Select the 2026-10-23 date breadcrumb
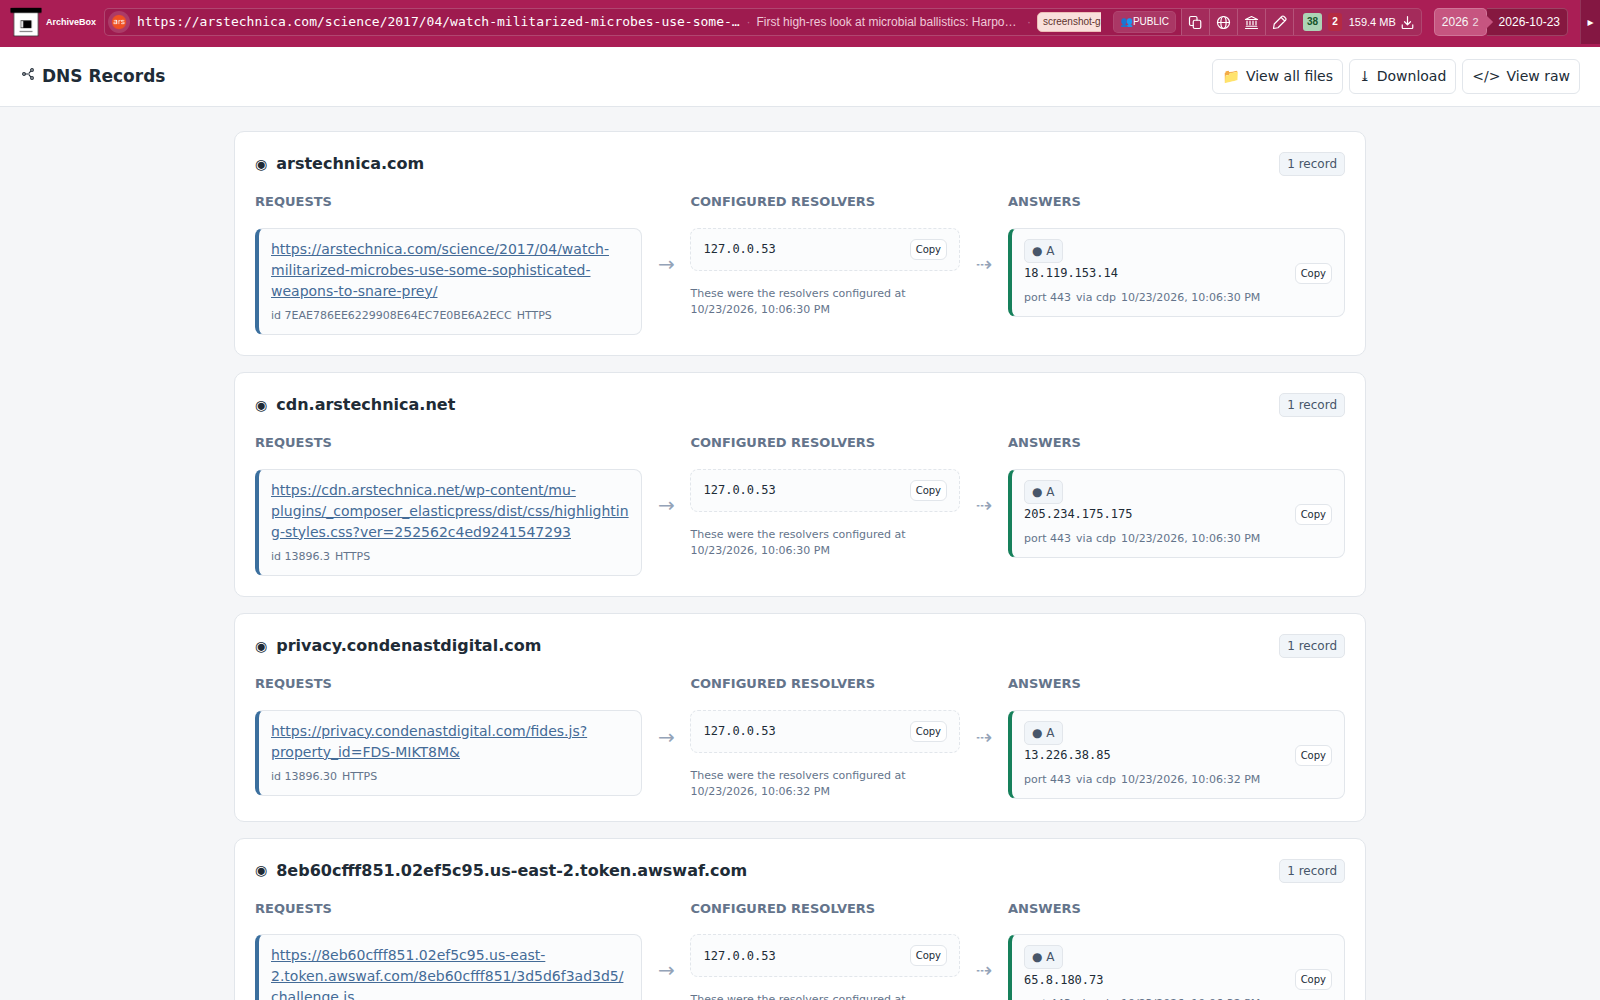This screenshot has width=1600, height=1000. [1528, 22]
